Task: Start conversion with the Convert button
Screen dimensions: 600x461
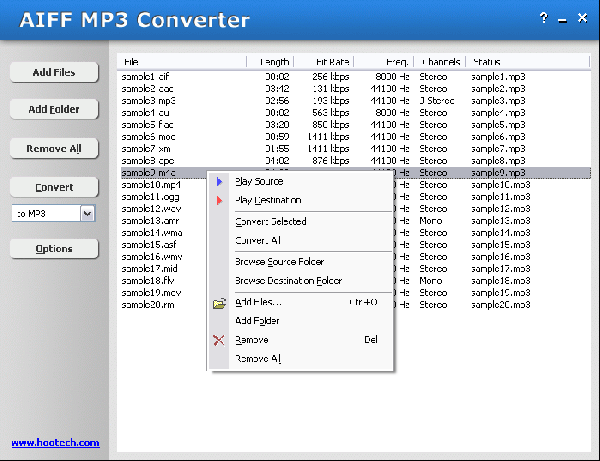Action: (x=54, y=187)
